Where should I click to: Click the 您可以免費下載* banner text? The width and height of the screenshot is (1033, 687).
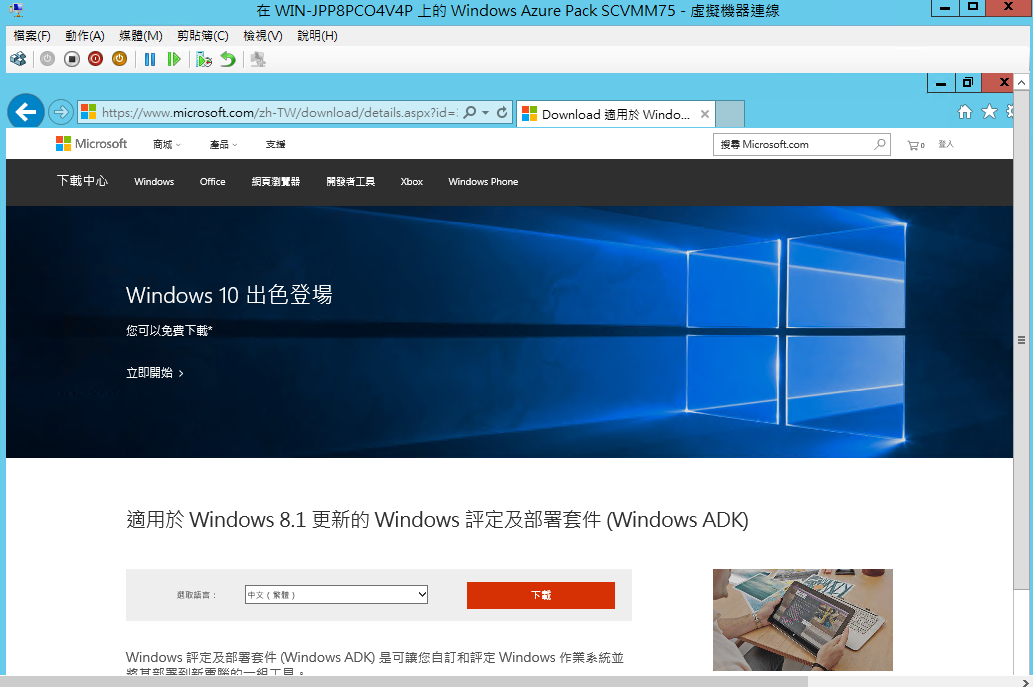click(169, 331)
